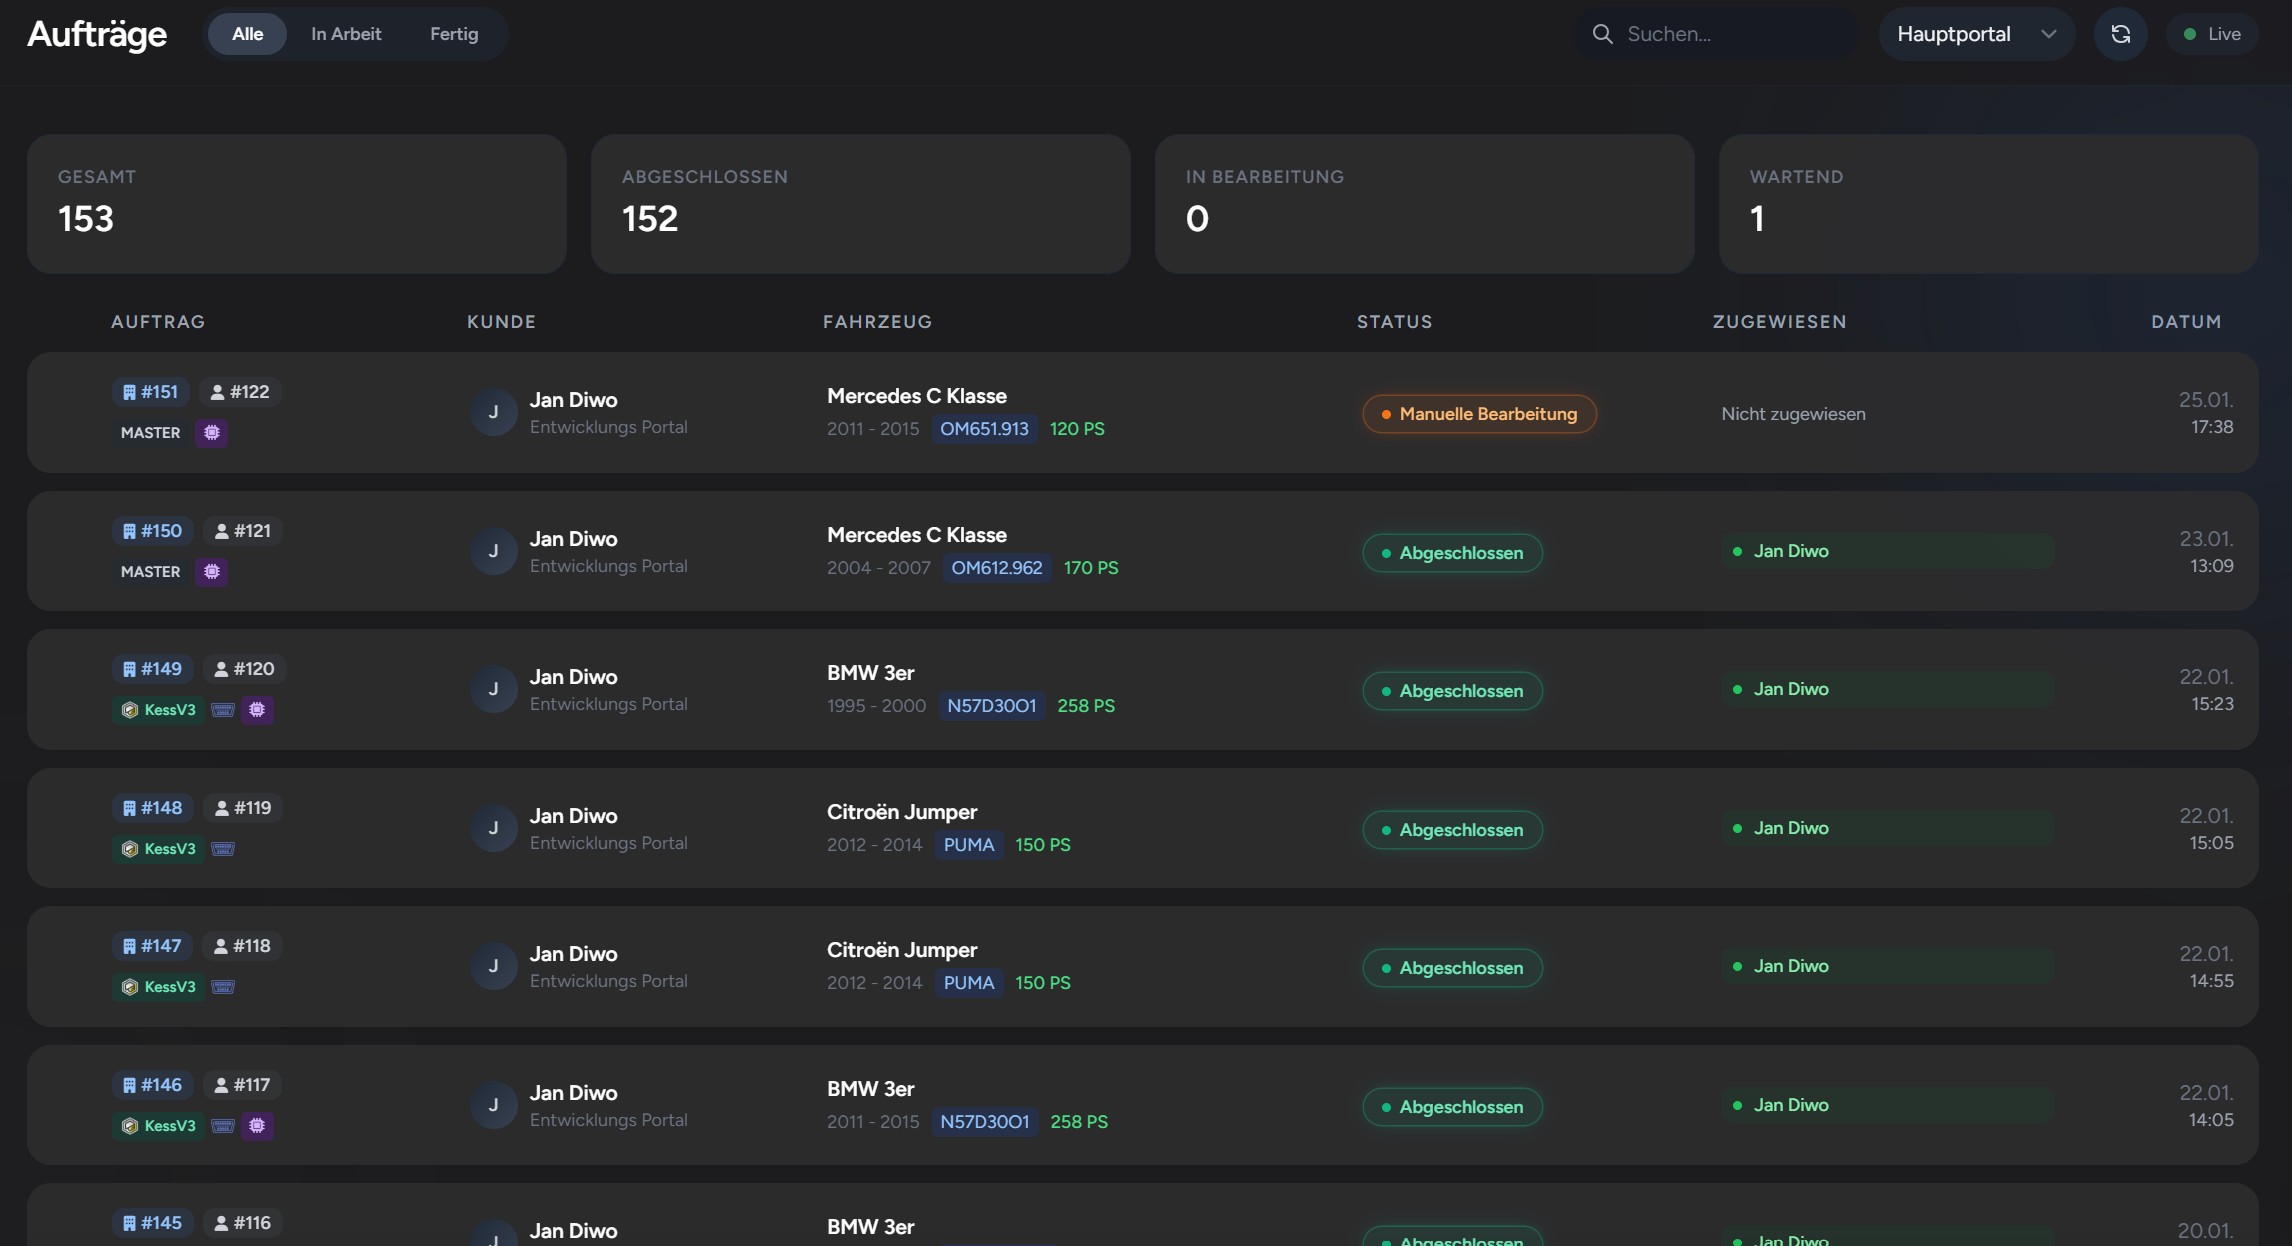Click the Hauptportal dropdown chevron

click(2048, 34)
